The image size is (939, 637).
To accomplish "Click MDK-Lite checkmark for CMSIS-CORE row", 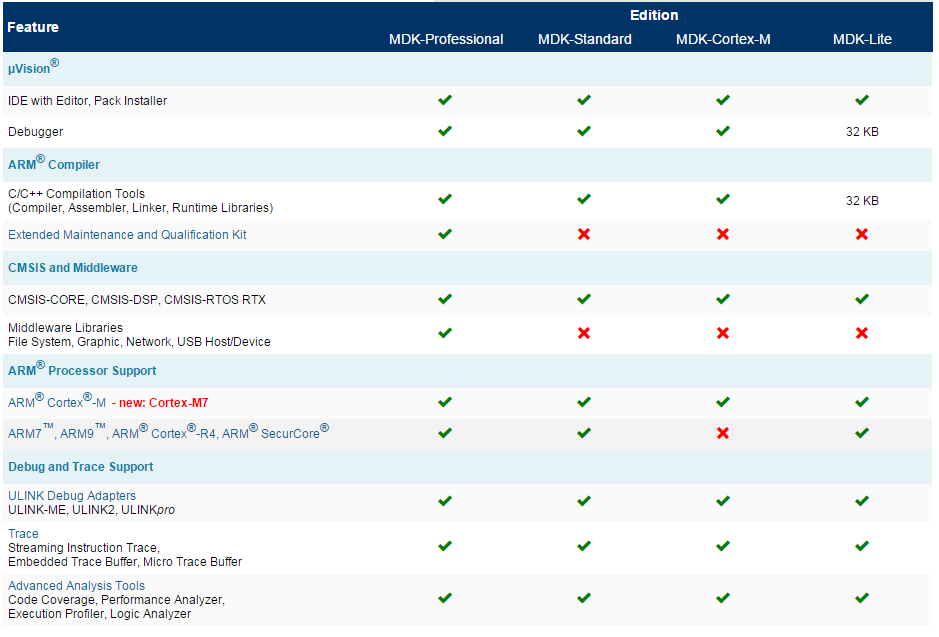I will click(x=862, y=298).
